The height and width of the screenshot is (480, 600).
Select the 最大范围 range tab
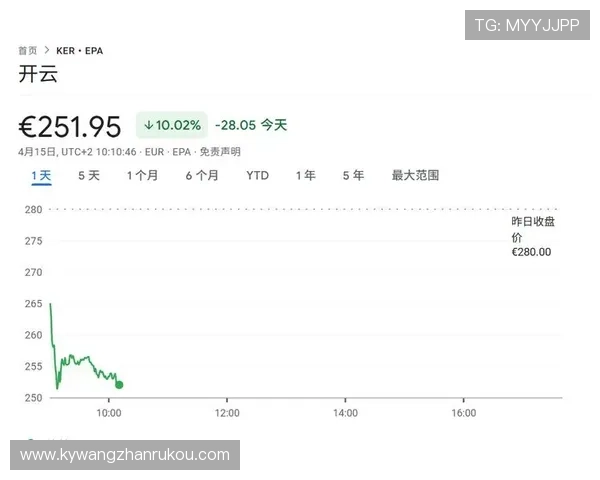click(415, 176)
